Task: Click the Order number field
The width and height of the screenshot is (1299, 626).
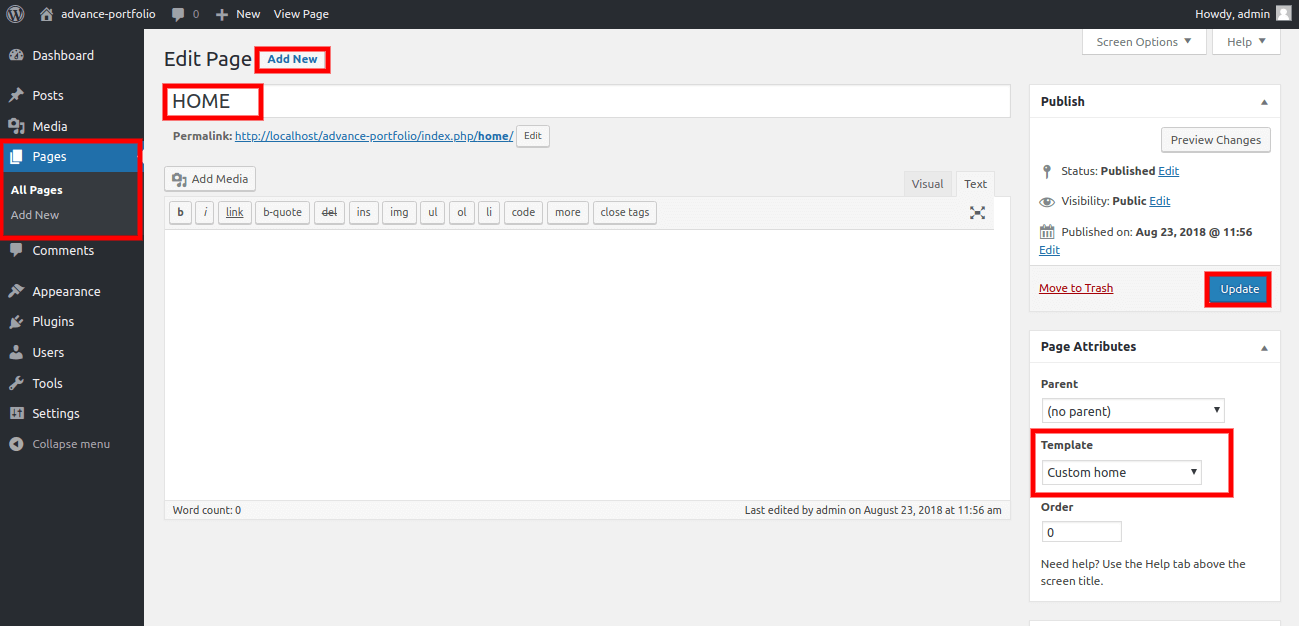Action: coord(1081,533)
